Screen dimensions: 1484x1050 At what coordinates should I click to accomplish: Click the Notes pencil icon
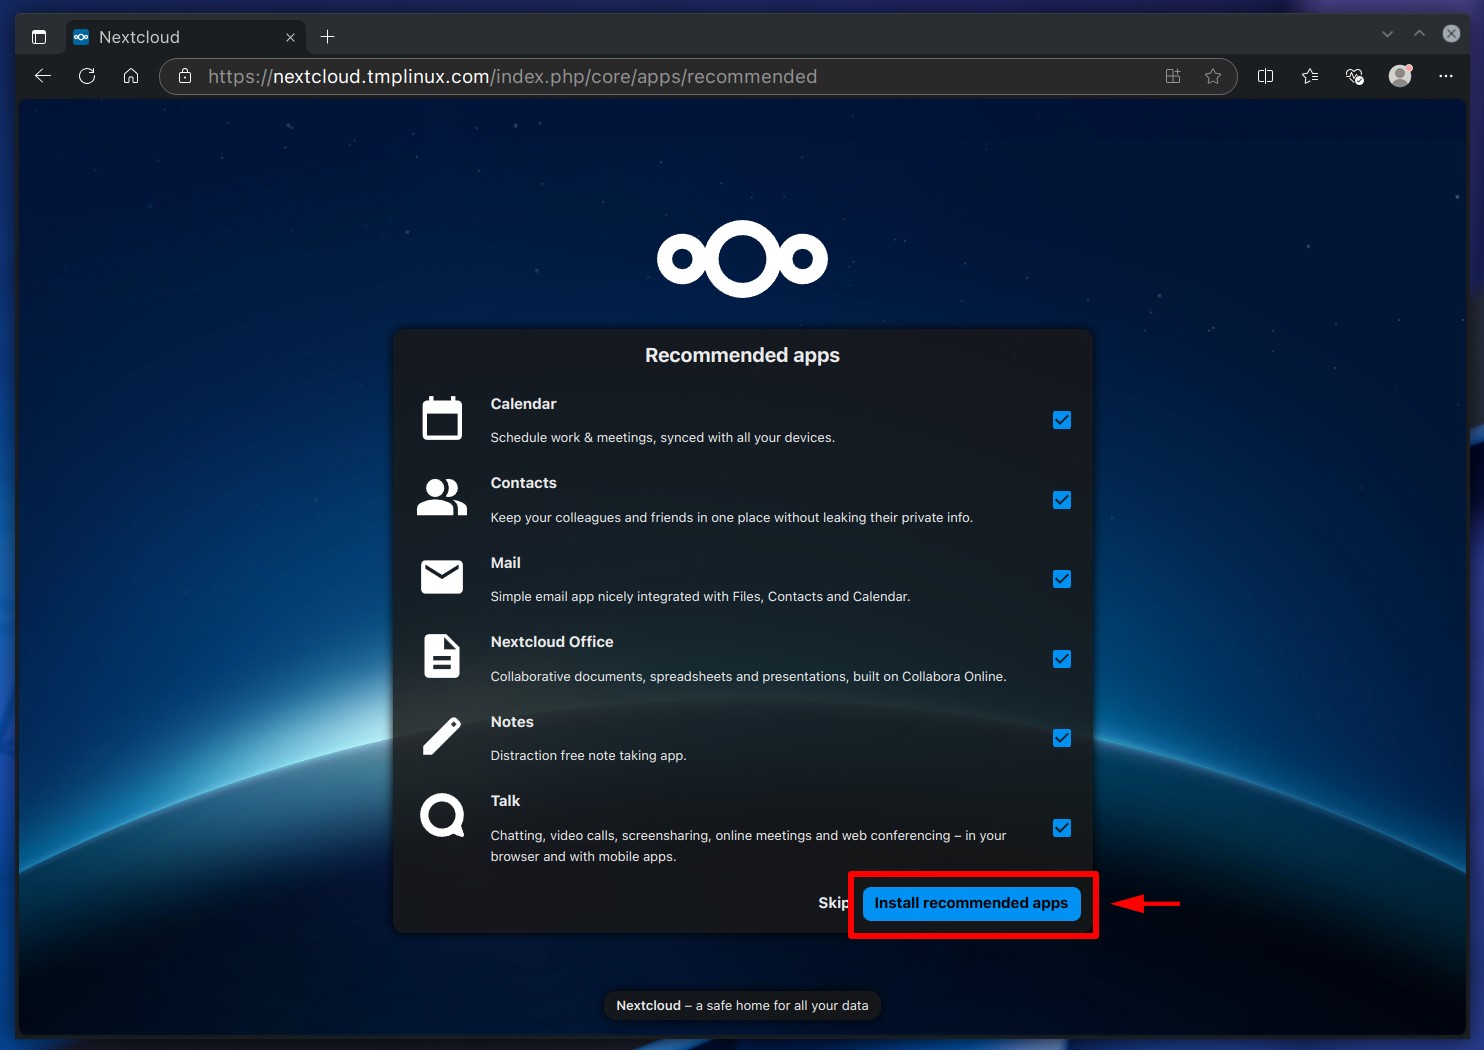(442, 736)
